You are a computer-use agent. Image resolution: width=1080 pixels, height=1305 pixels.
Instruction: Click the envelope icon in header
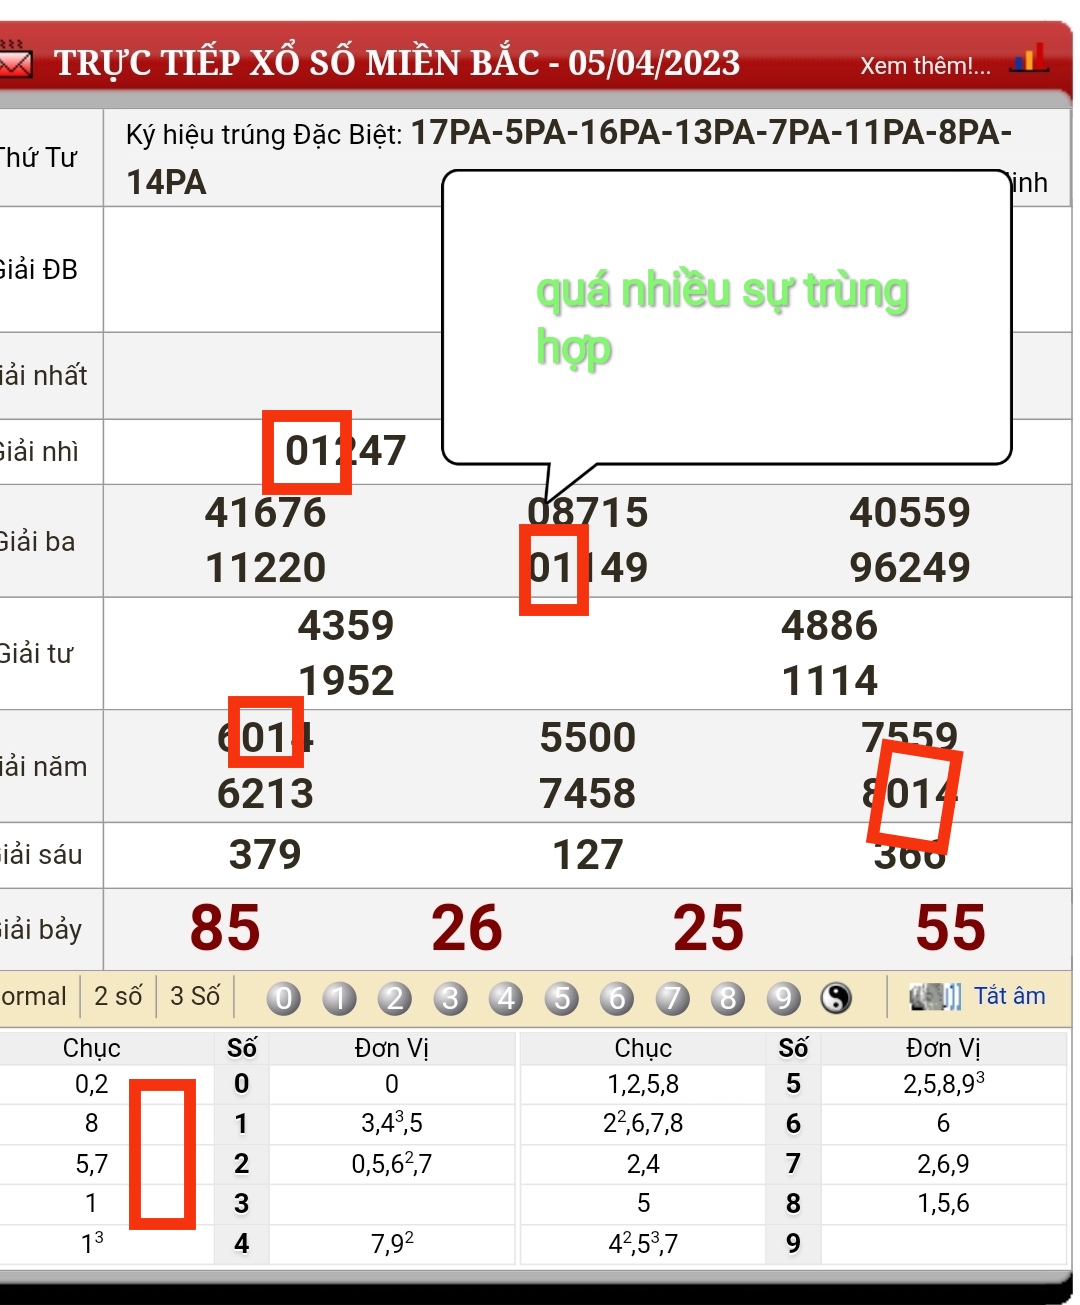point(14,62)
